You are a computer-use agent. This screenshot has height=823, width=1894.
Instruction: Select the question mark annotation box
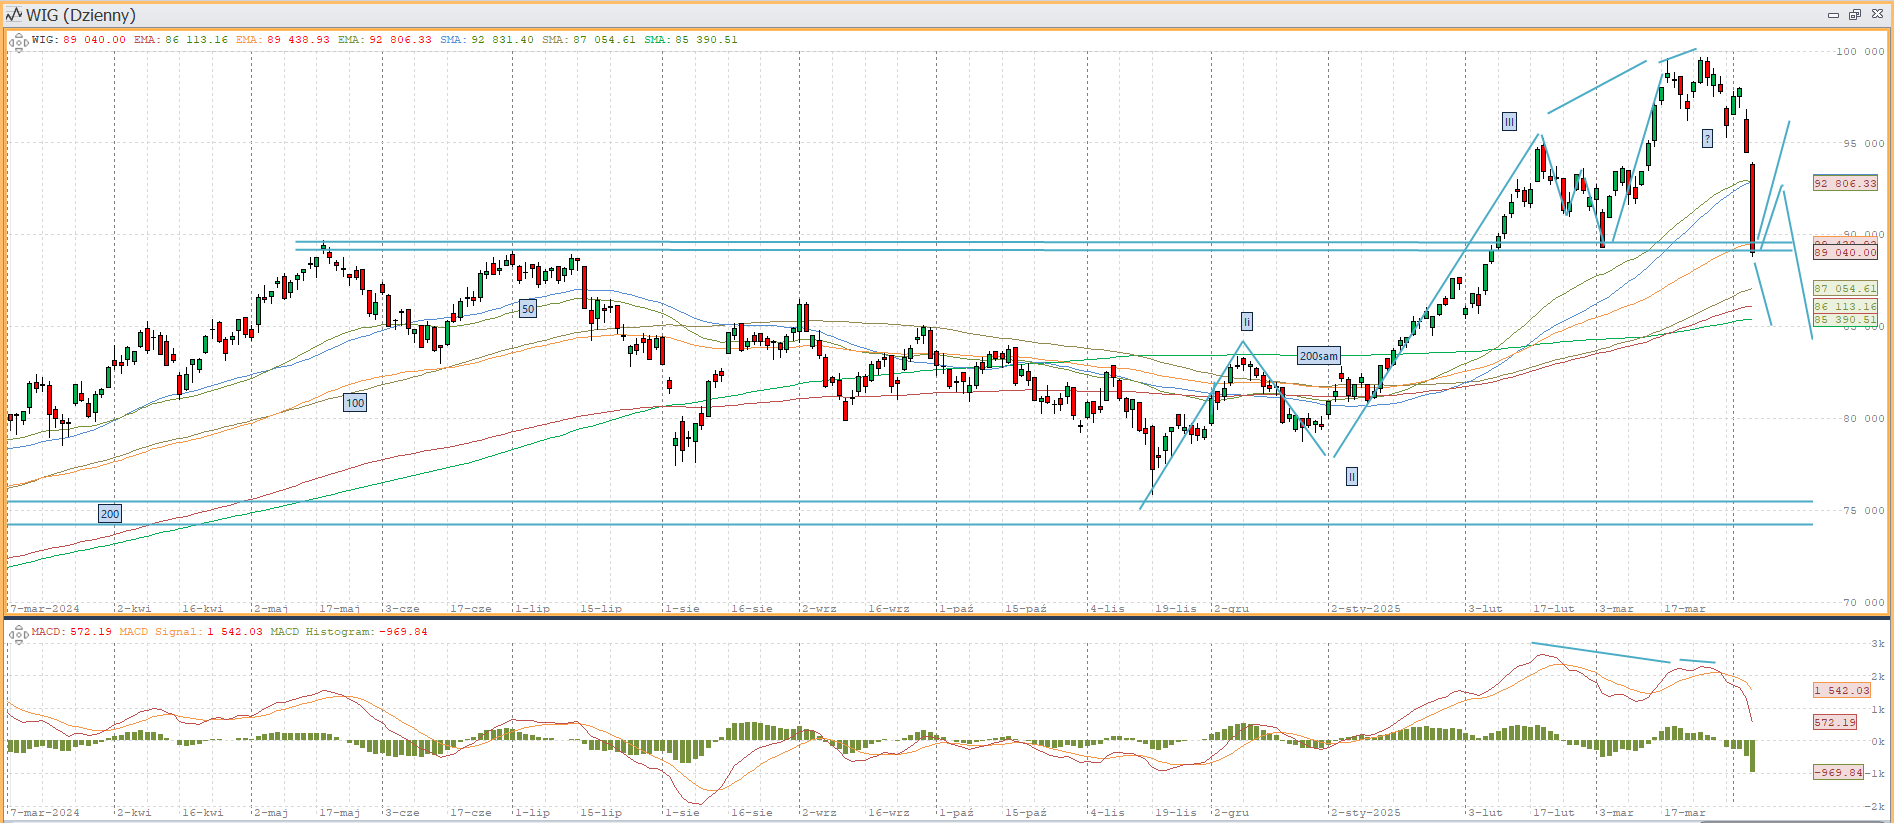[1707, 139]
